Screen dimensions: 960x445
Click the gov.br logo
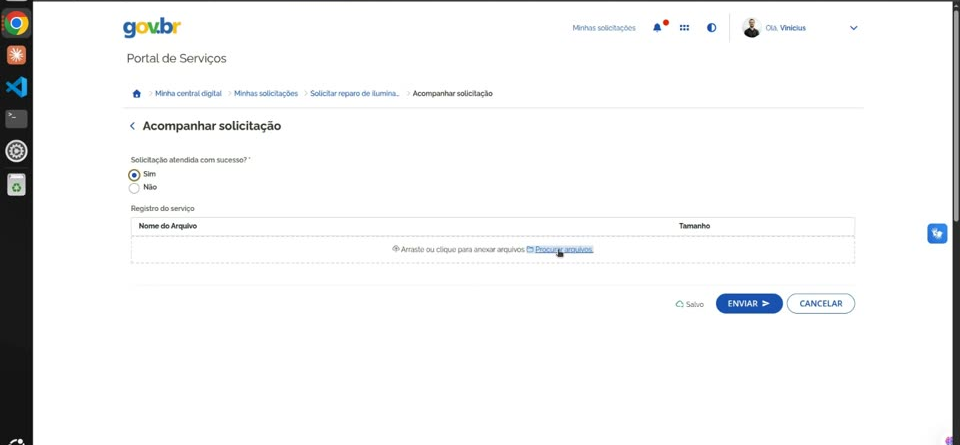[152, 28]
